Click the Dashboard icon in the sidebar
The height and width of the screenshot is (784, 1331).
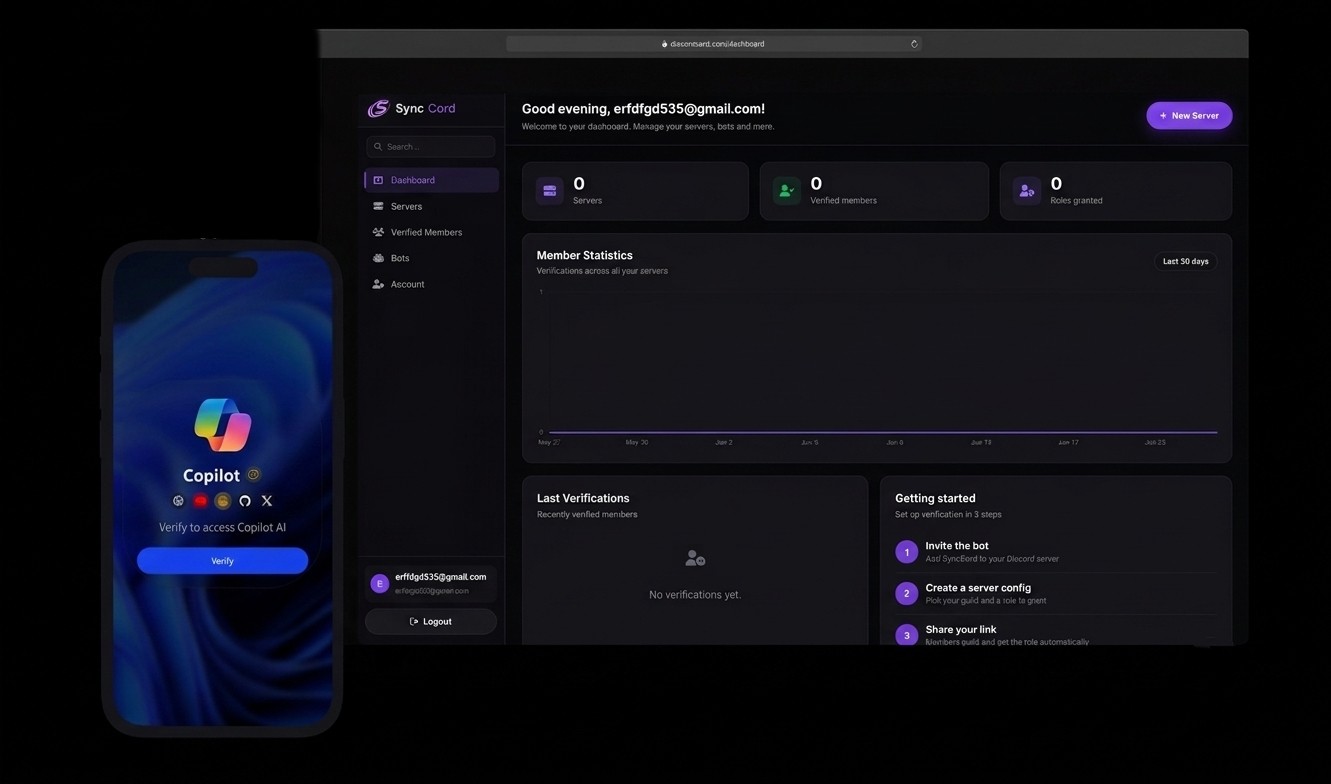pyautogui.click(x=378, y=180)
